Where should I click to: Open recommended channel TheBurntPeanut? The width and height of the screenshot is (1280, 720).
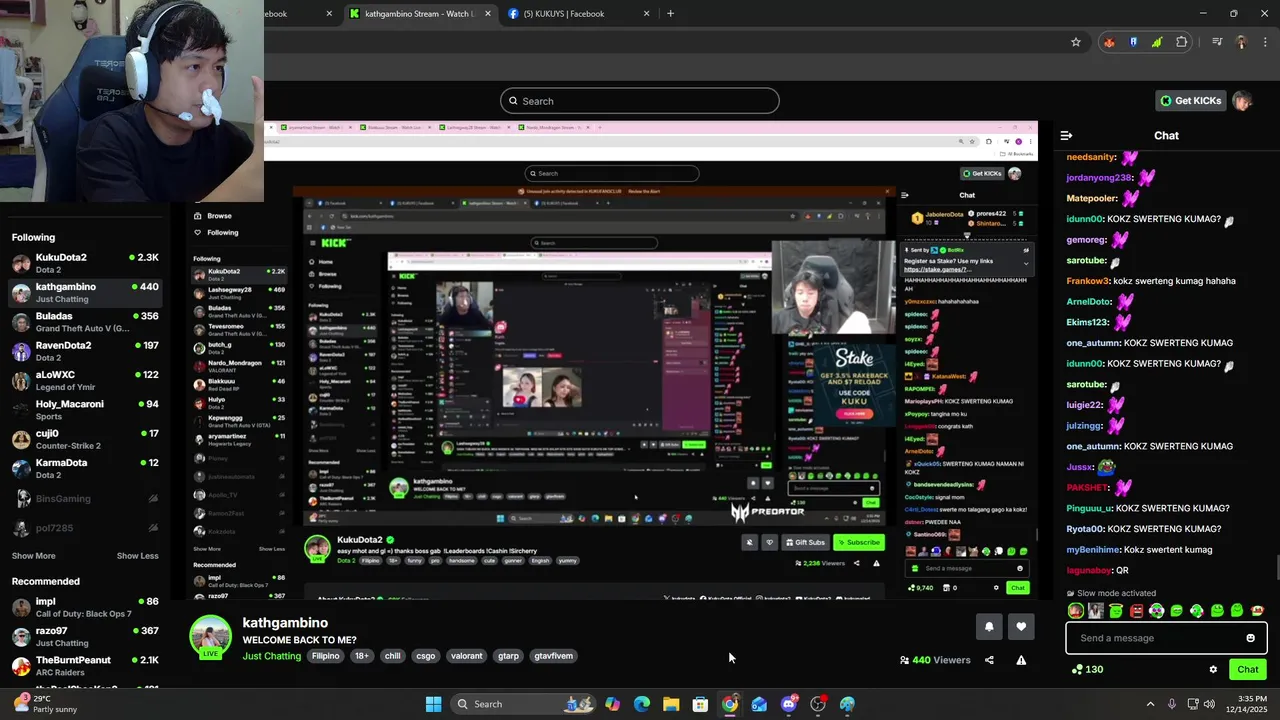point(85,666)
